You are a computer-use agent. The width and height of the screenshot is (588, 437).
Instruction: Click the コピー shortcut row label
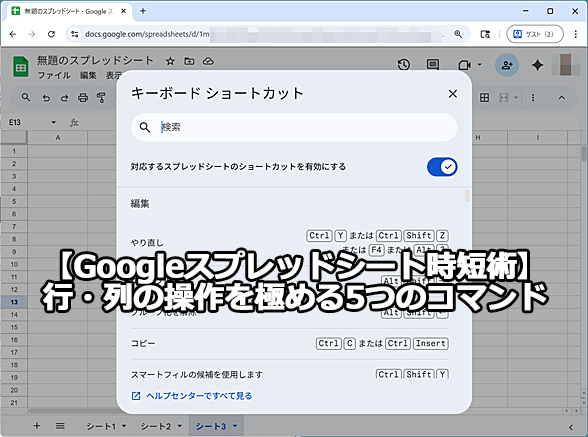pyautogui.click(x=143, y=343)
